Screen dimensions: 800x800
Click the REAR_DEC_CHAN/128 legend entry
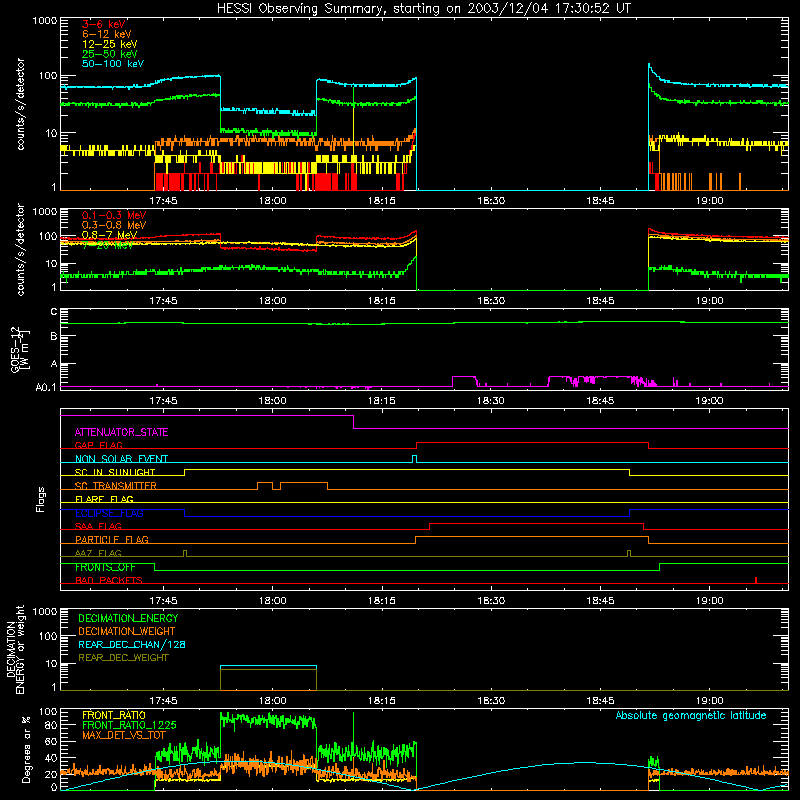pyautogui.click(x=132, y=645)
